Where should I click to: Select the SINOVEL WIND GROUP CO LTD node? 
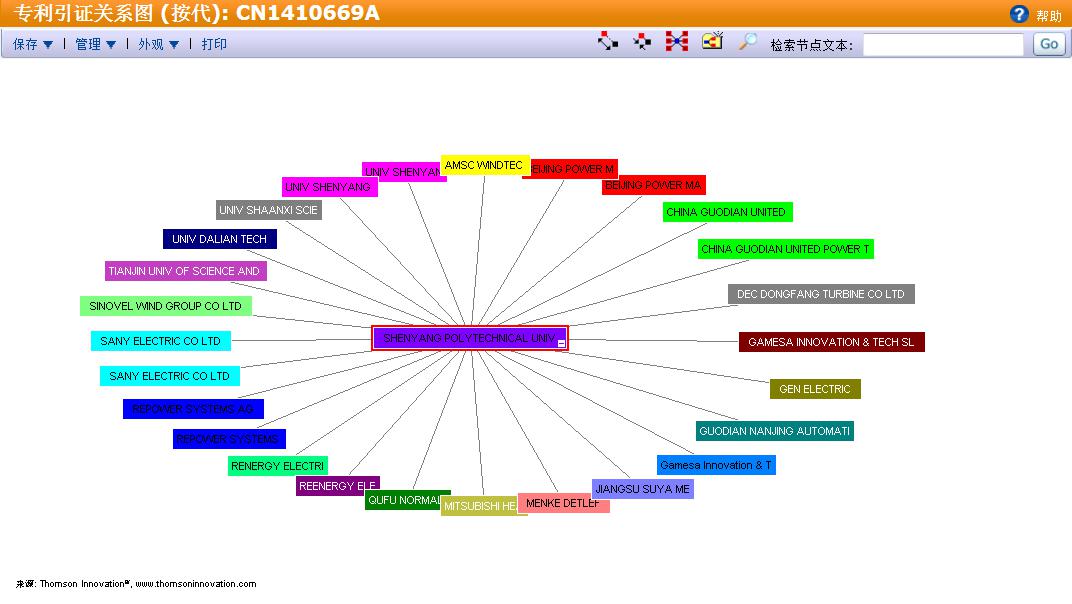165,306
